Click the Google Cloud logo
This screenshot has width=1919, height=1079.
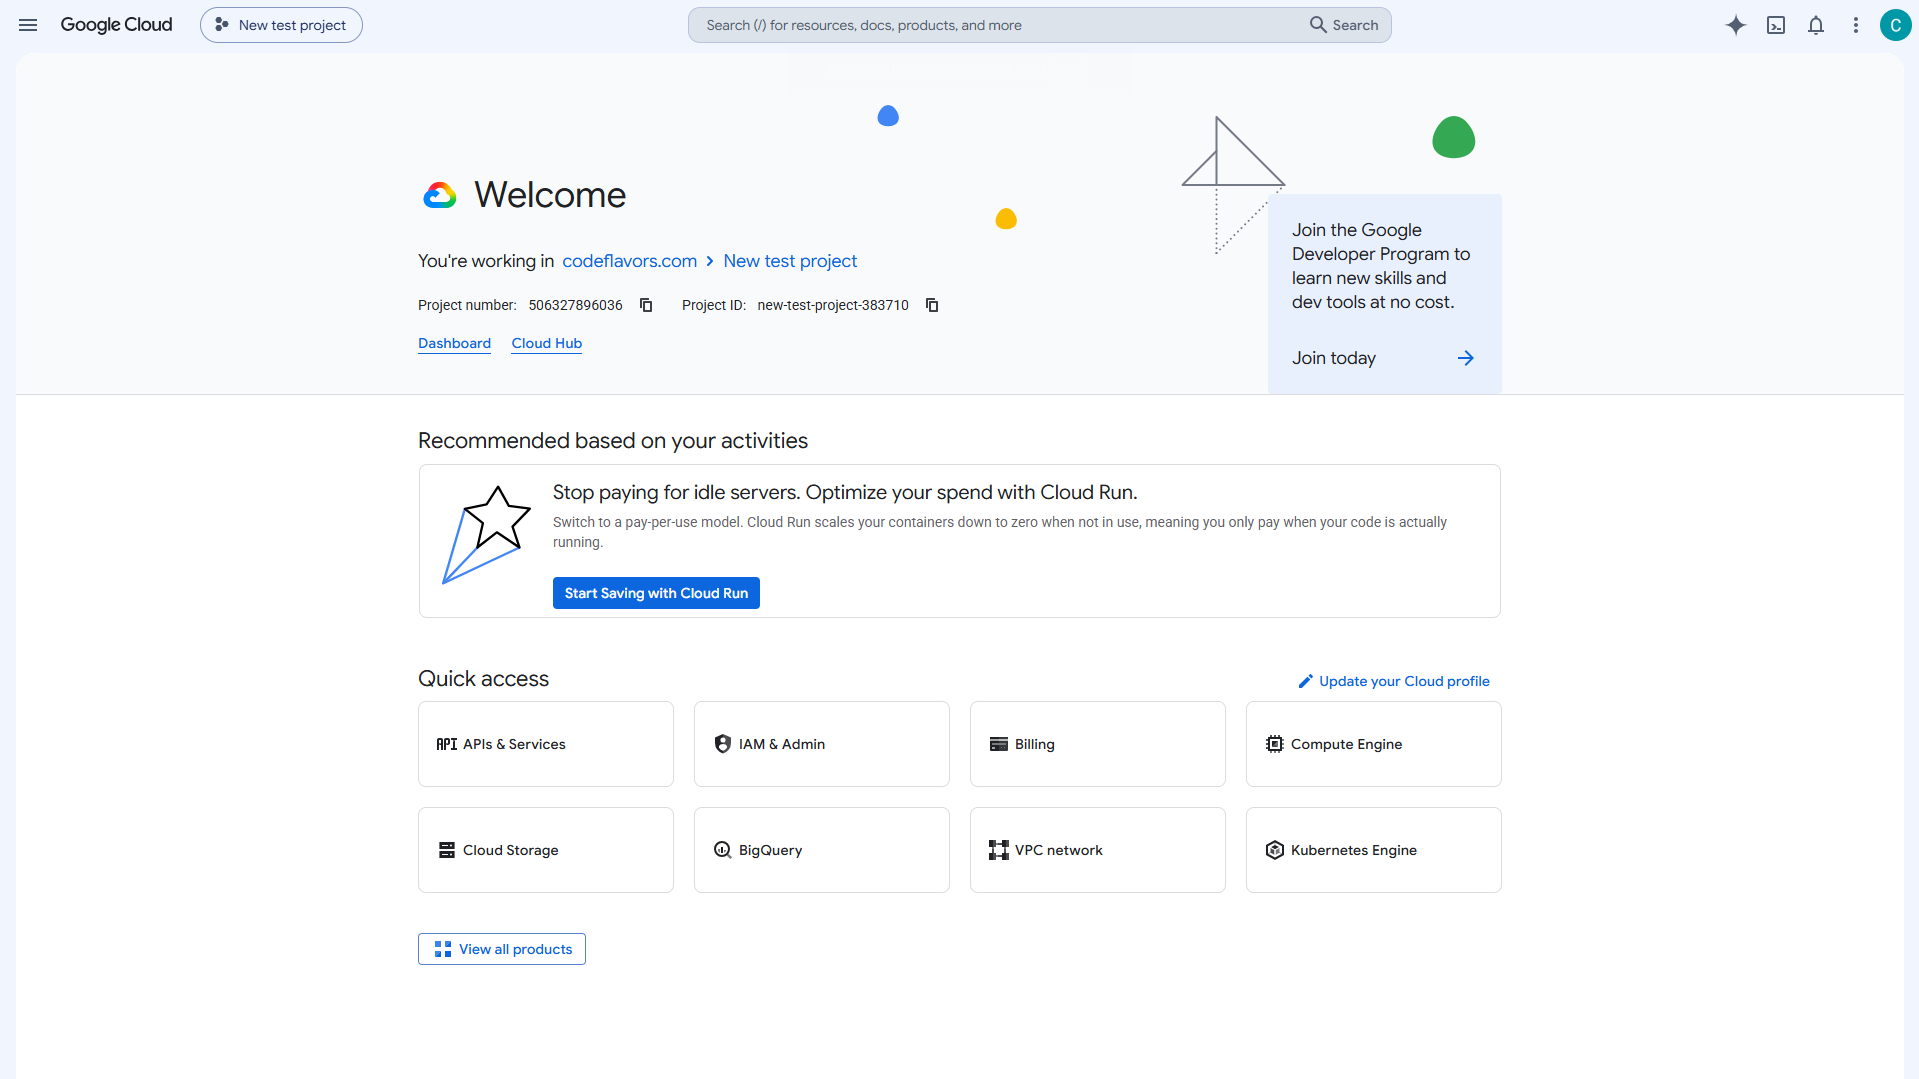(116, 25)
